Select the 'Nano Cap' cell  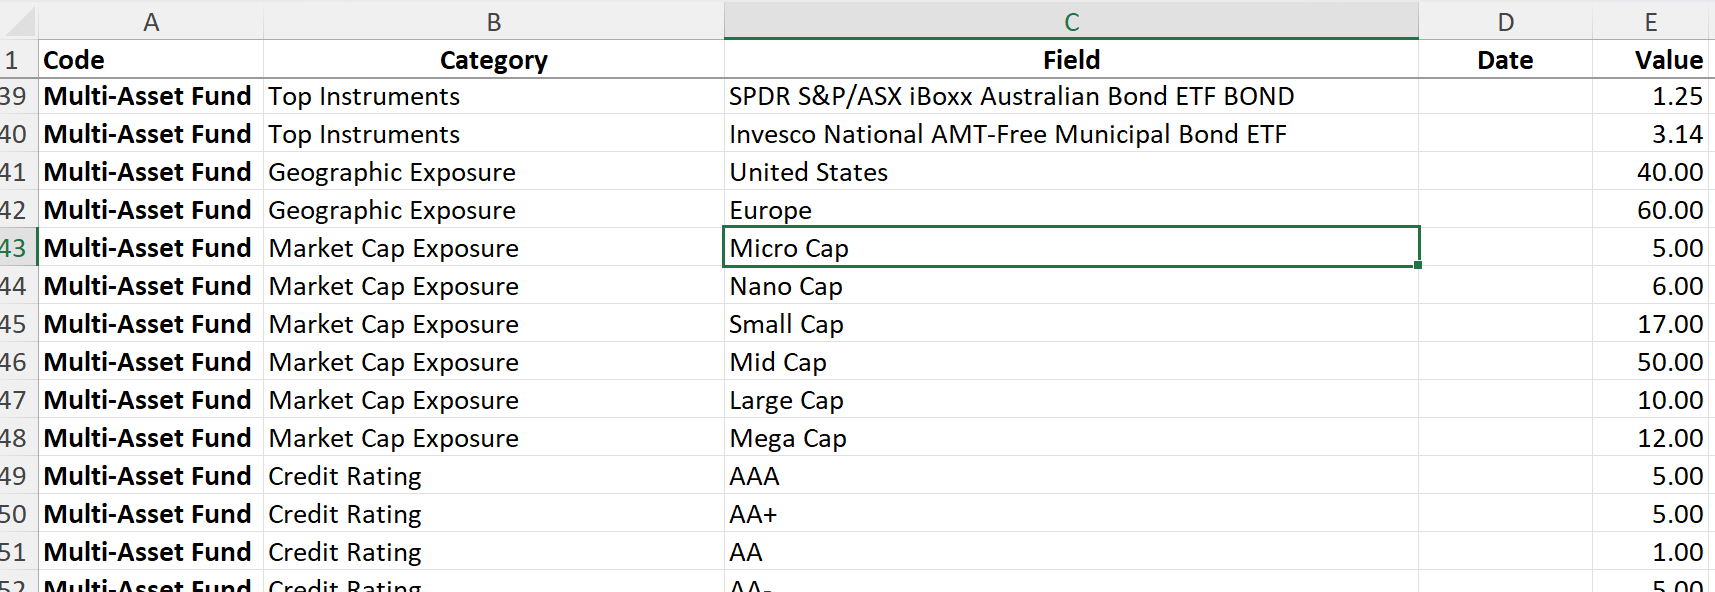1071,286
